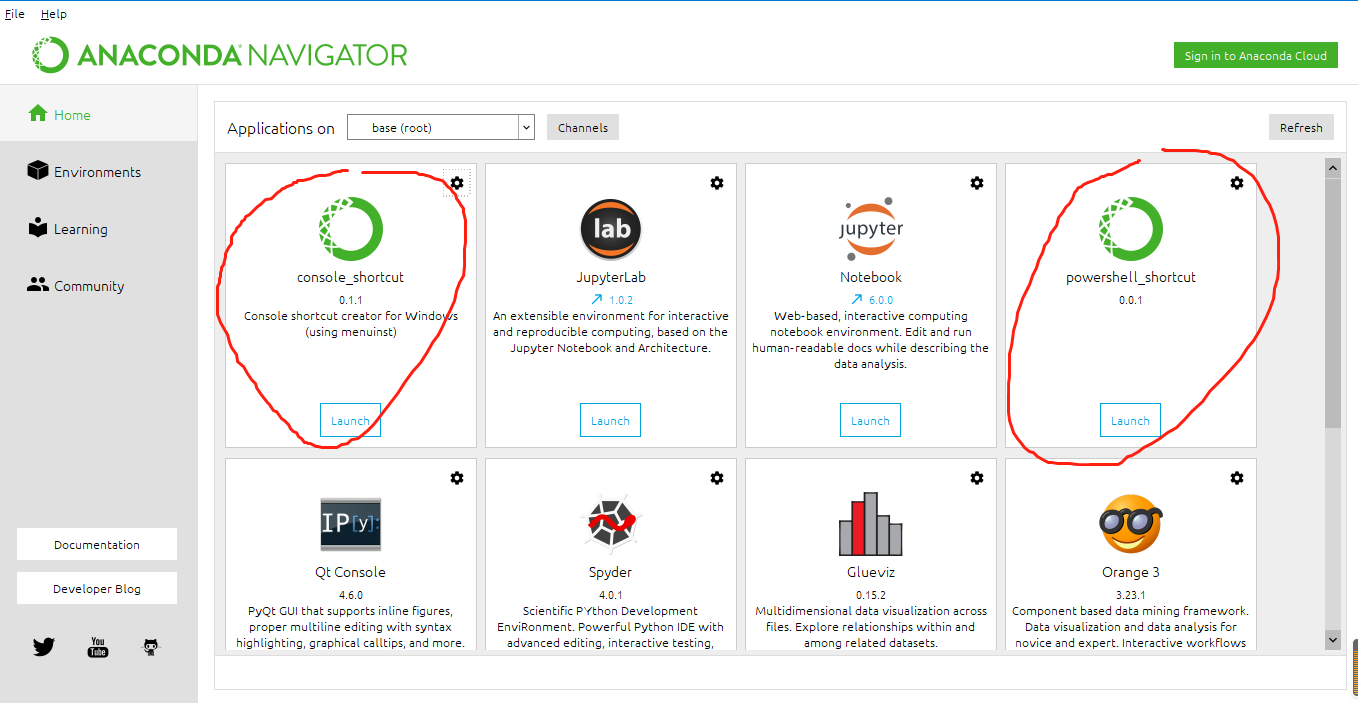Screen dimensions: 1358x703
Task: Launch powershell_shortcut
Action: (x=1130, y=420)
